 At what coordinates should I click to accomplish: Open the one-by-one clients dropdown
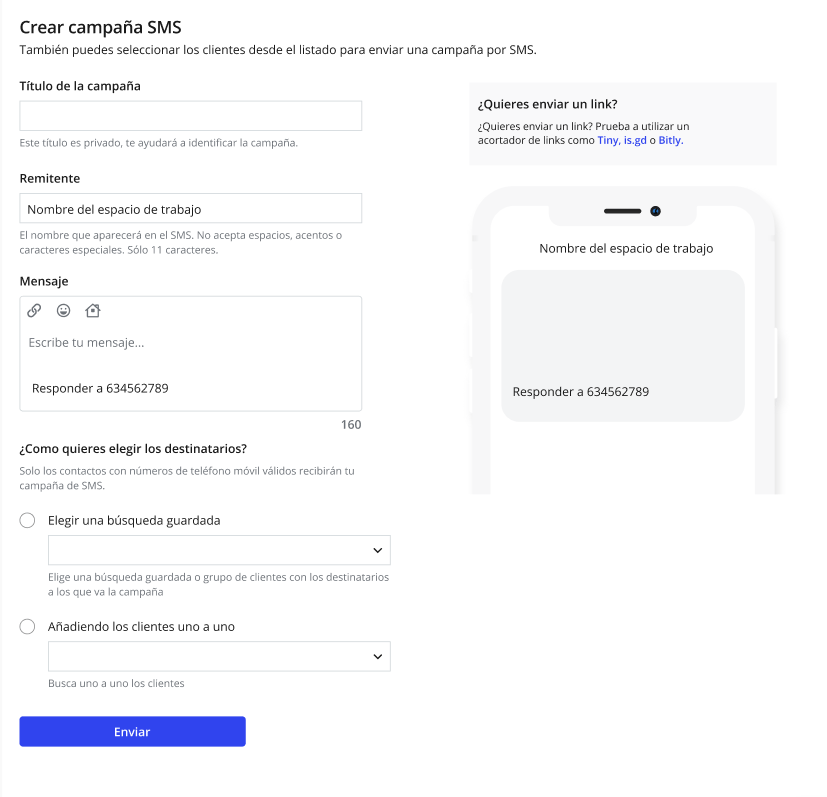pos(219,656)
